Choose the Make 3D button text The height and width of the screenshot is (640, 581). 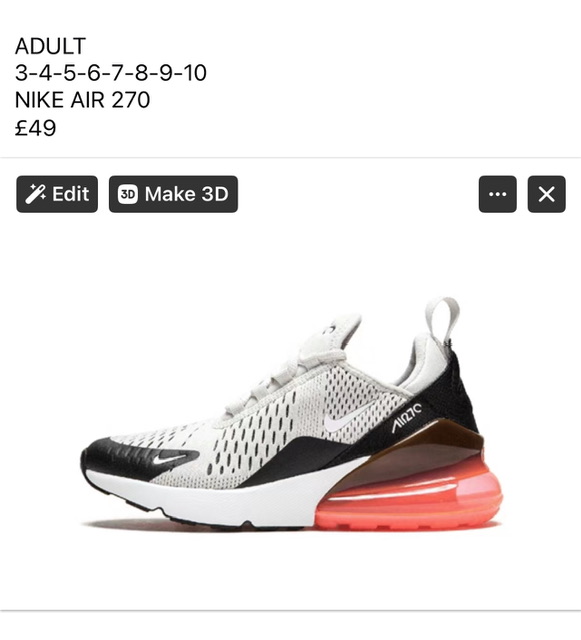tap(187, 194)
